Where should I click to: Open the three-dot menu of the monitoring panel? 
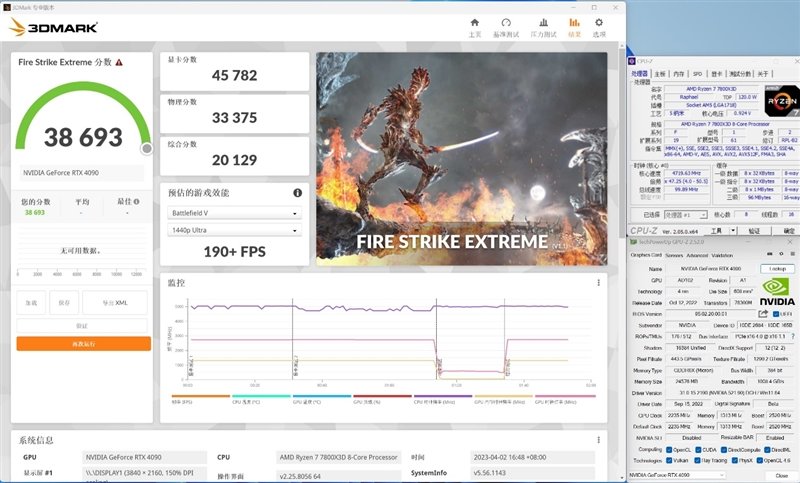598,283
